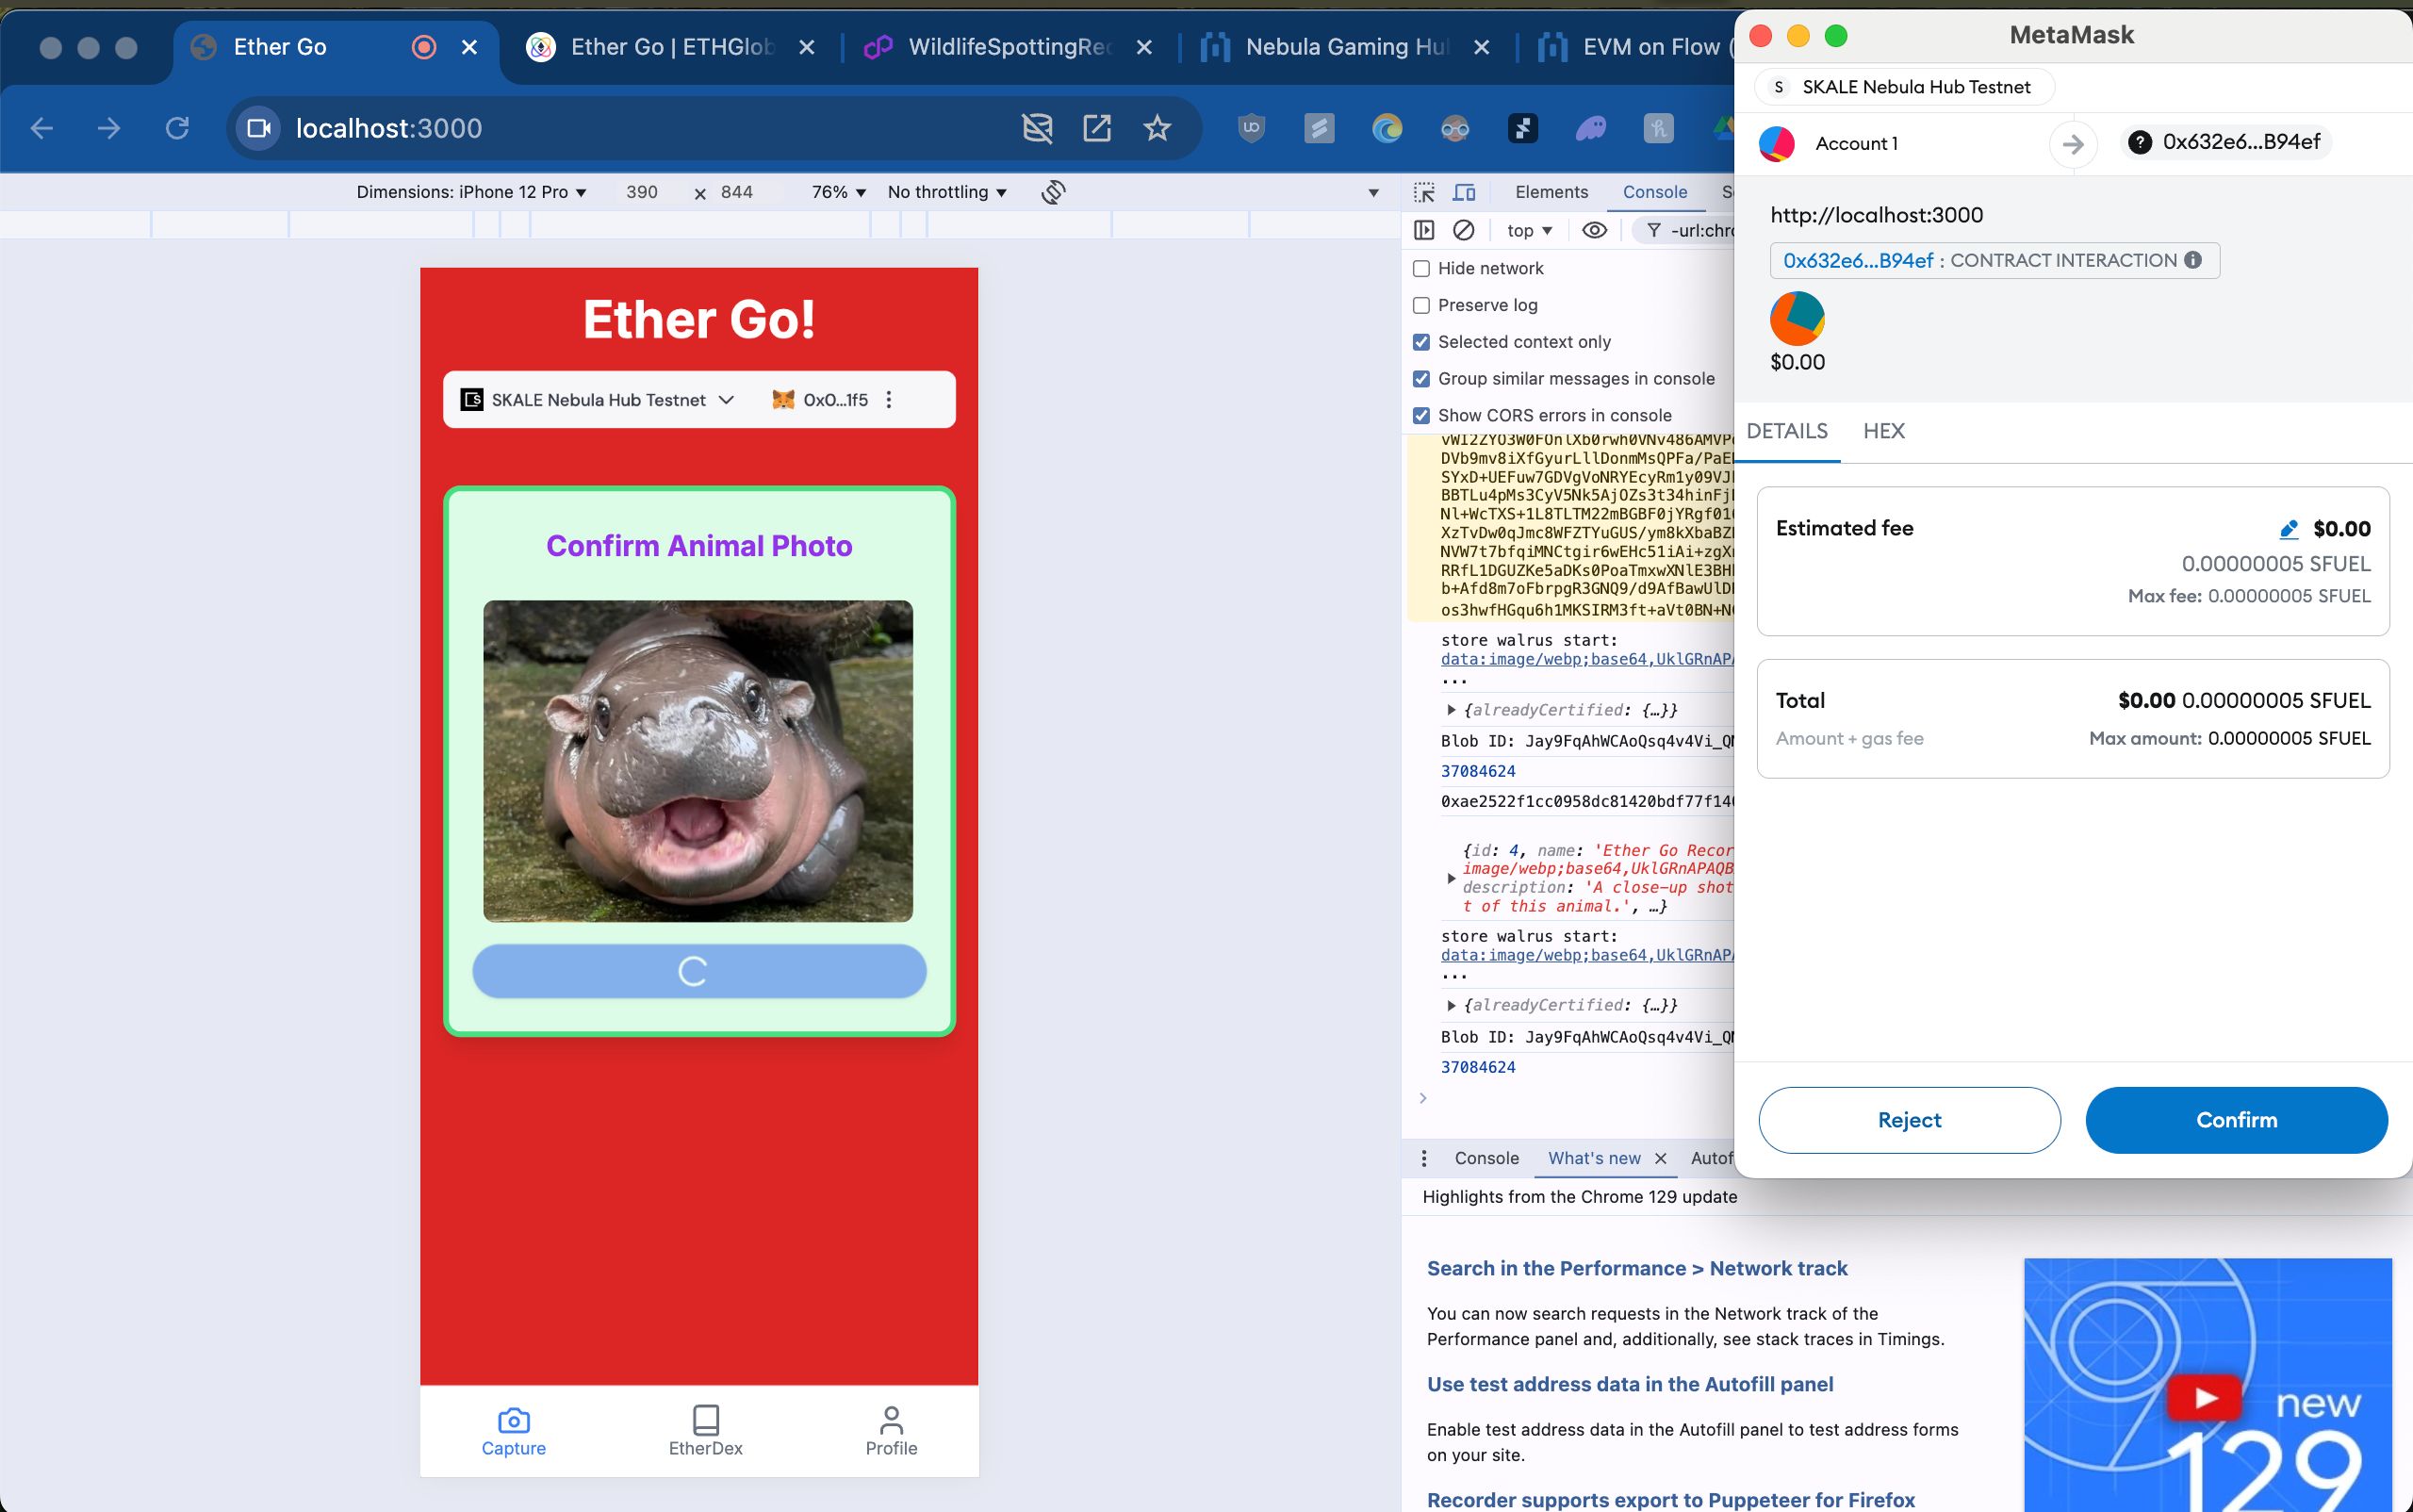Open Search in the Performance link
This screenshot has height=1512, width=2413.
(x=1637, y=1268)
